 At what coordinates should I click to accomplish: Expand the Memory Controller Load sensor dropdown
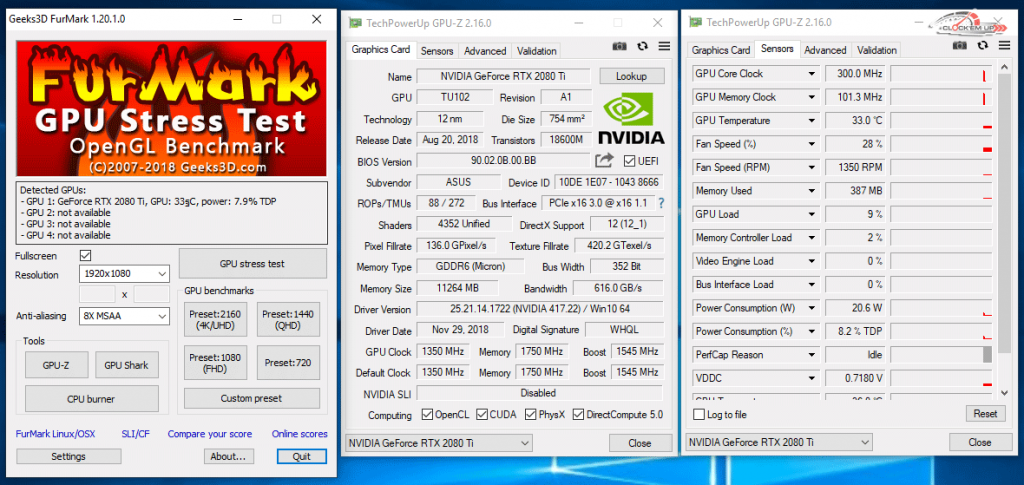[812, 238]
